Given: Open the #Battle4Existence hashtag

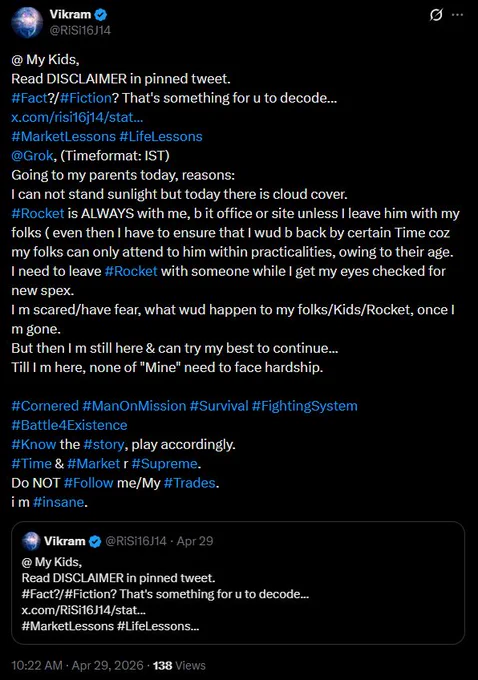Looking at the screenshot, I should click(69, 425).
